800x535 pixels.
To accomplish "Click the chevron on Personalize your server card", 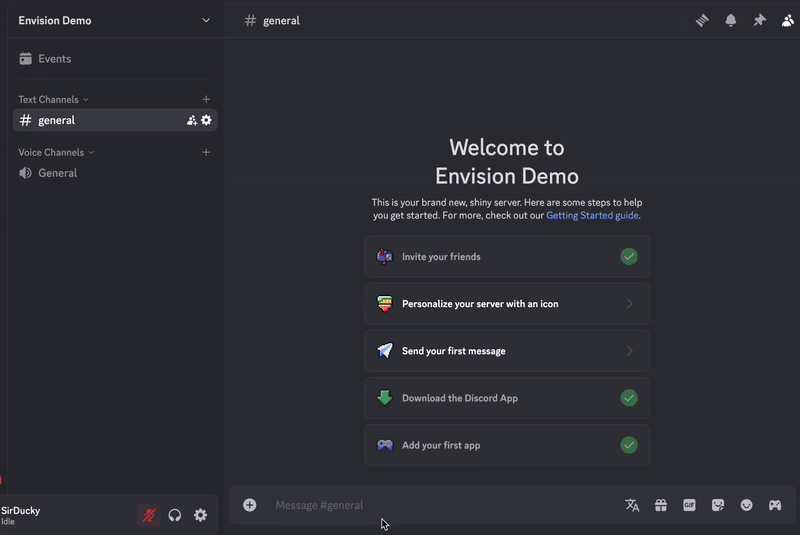I will pos(630,304).
